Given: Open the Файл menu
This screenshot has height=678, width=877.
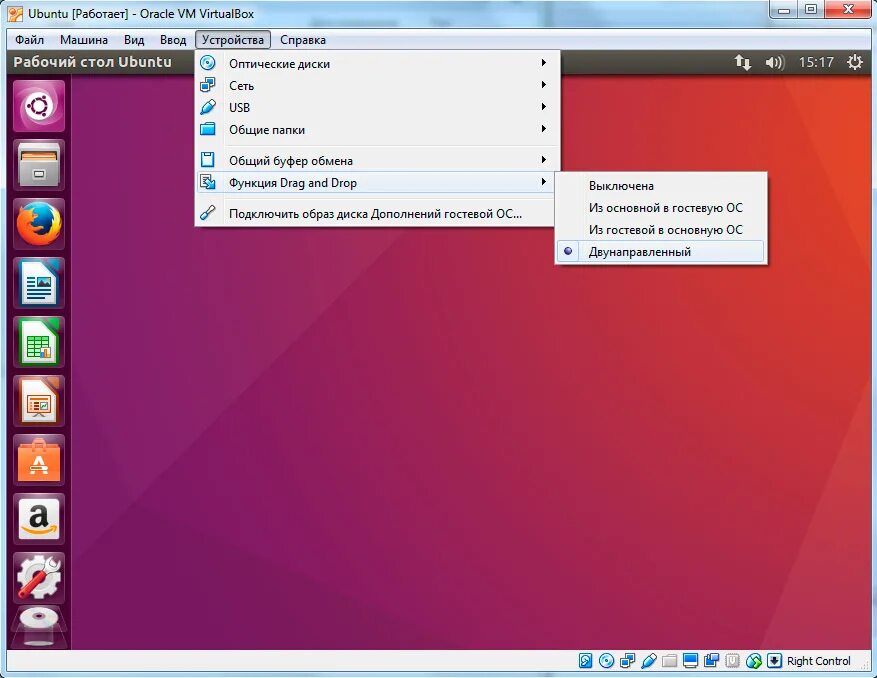Looking at the screenshot, I should point(30,40).
